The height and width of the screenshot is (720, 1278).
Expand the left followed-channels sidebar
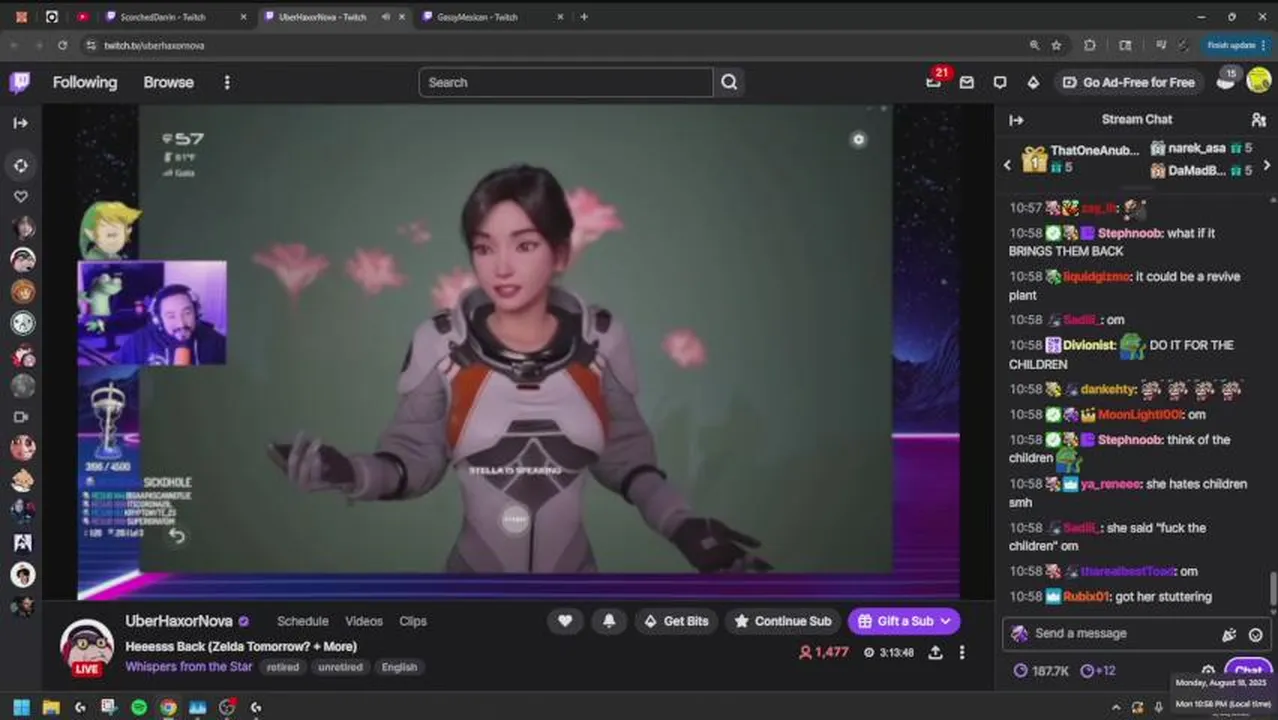tap(20, 123)
